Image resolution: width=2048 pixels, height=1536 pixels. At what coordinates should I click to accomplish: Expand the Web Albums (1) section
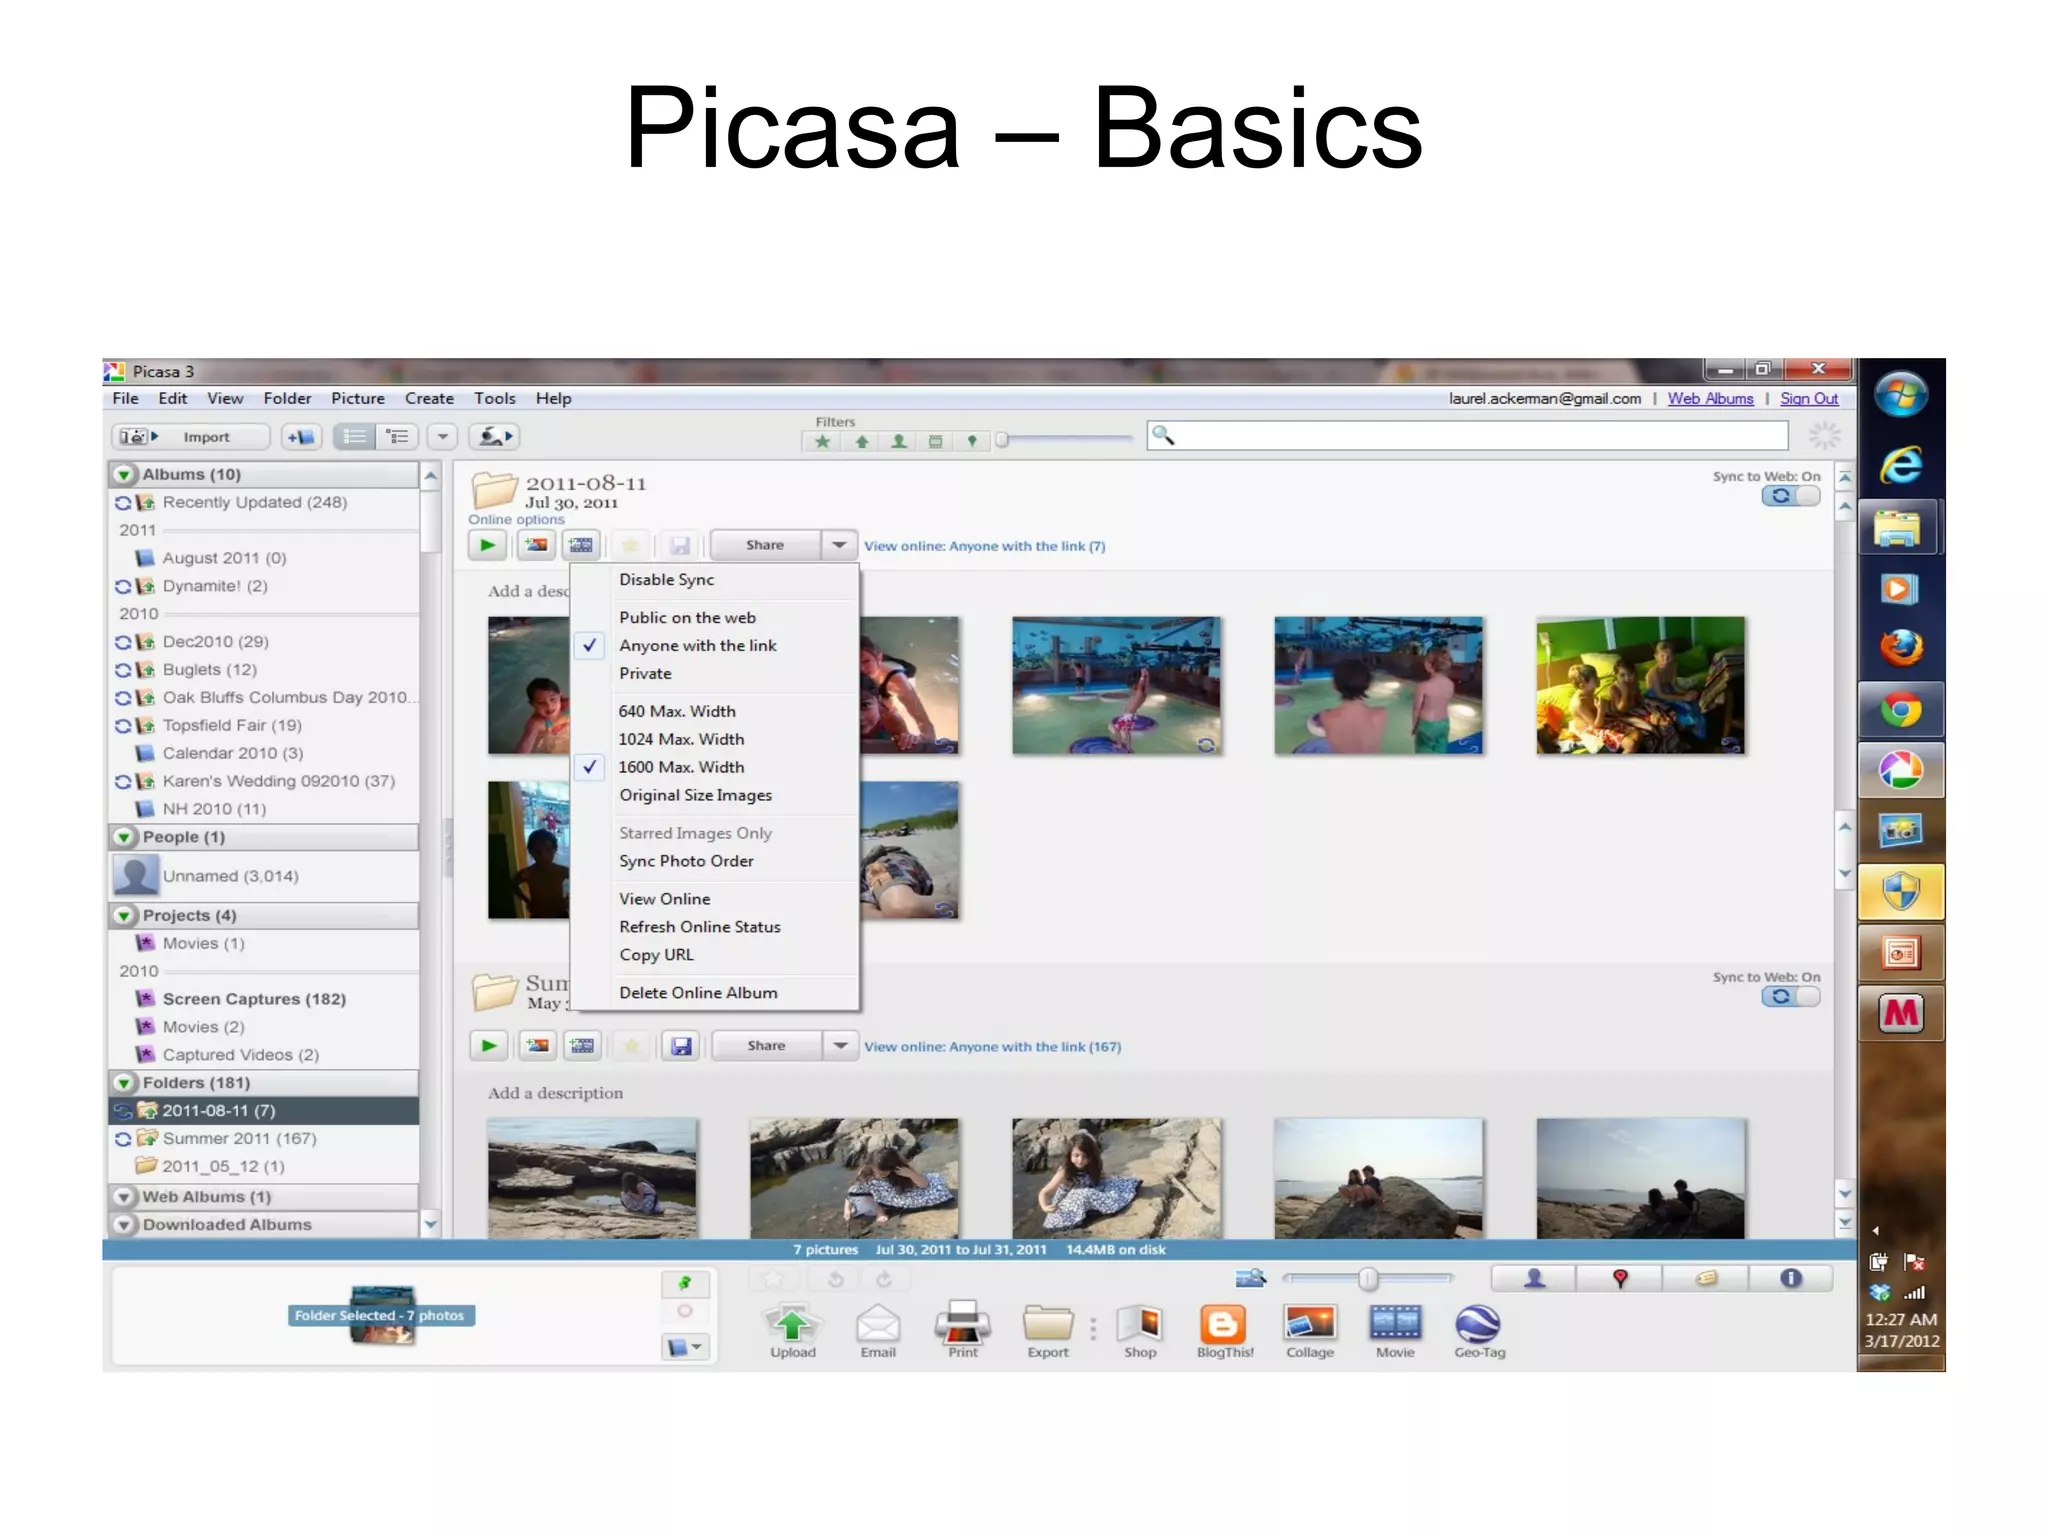(x=124, y=1197)
